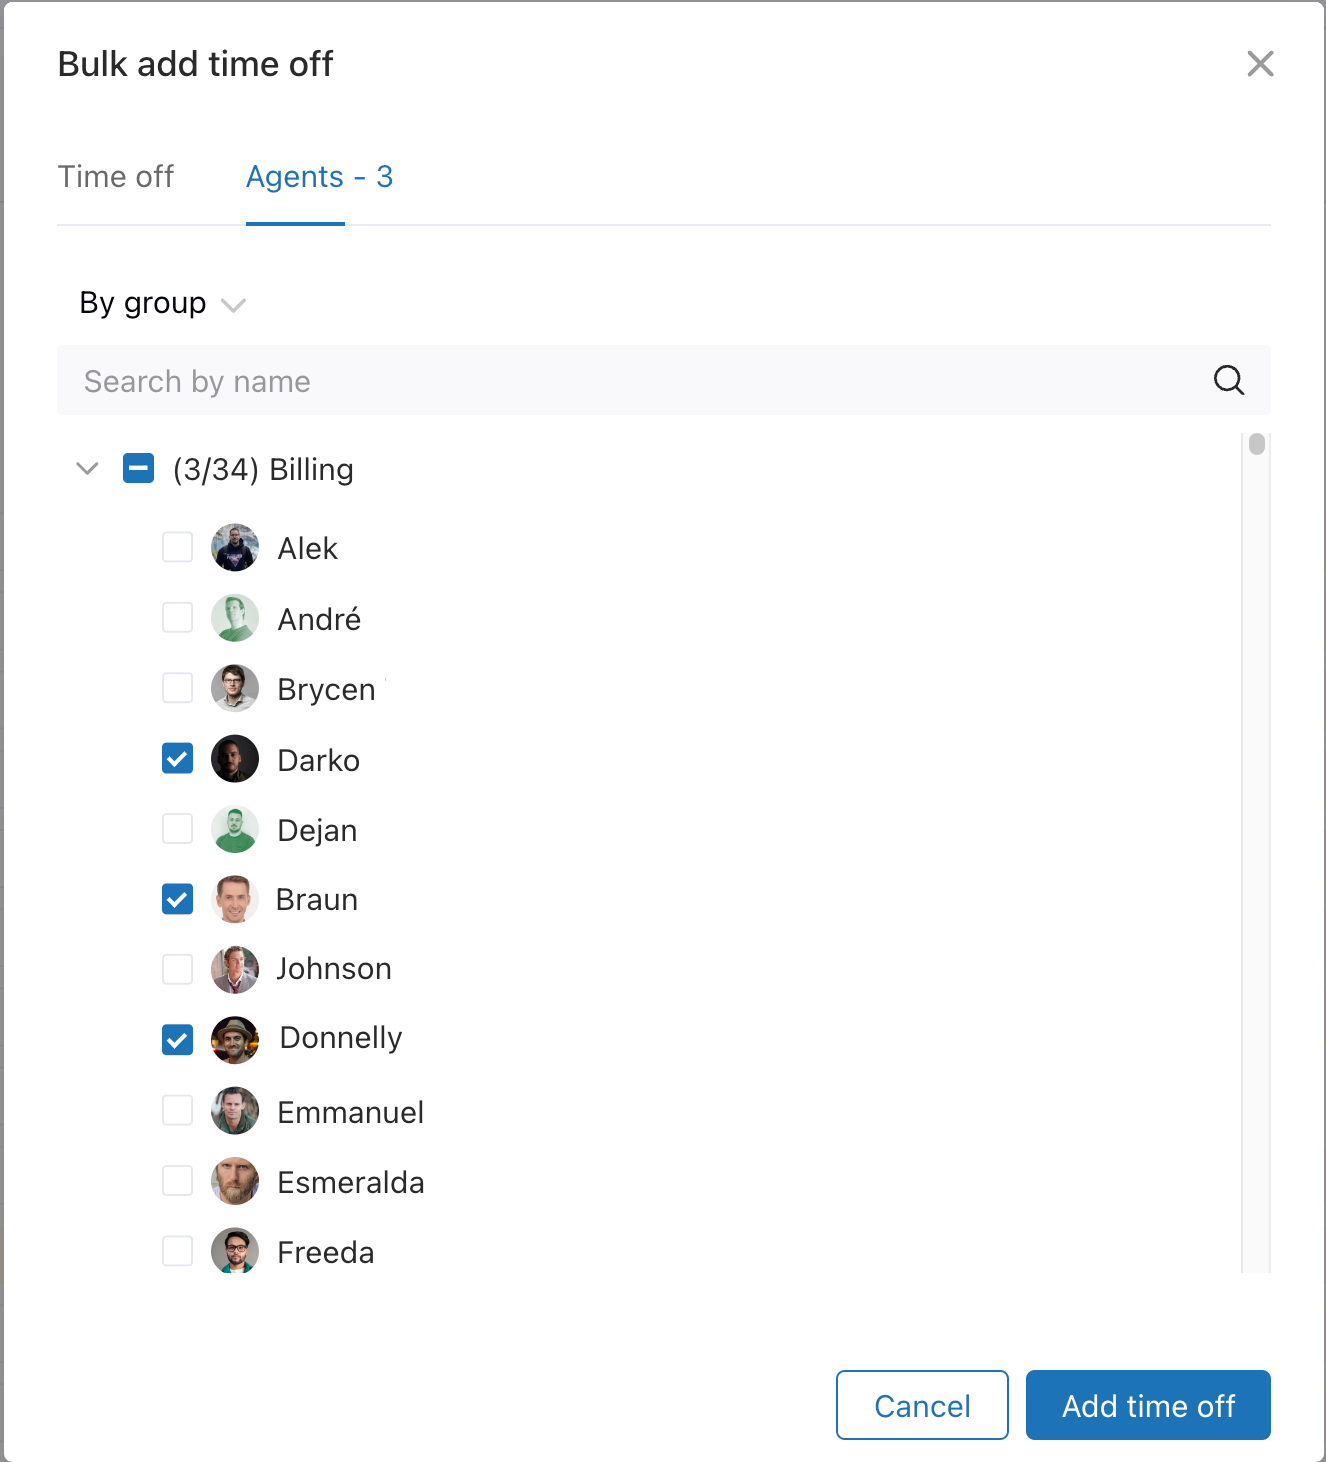
Task: Click Donnelly's avatar with hat
Action: point(235,1040)
